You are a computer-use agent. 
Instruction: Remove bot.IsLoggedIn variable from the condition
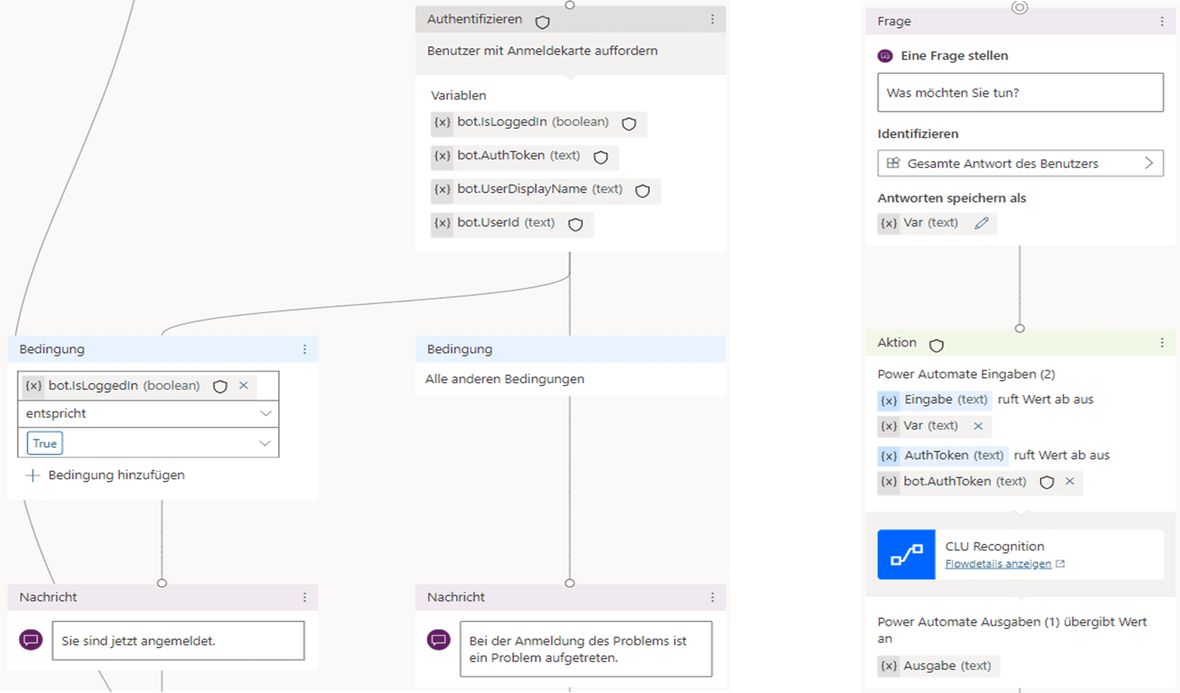coord(243,385)
